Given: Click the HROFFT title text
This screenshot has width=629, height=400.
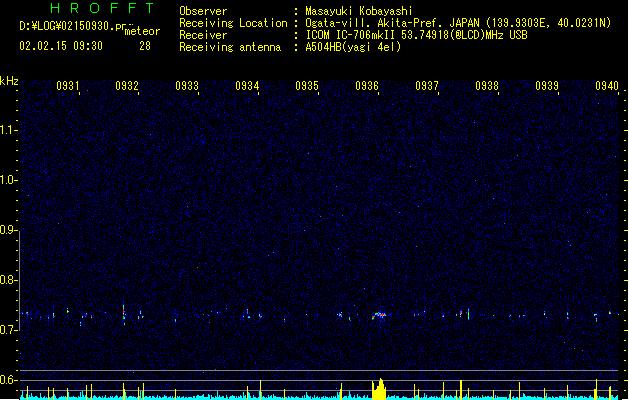Looking at the screenshot, I should pyautogui.click(x=102, y=8).
